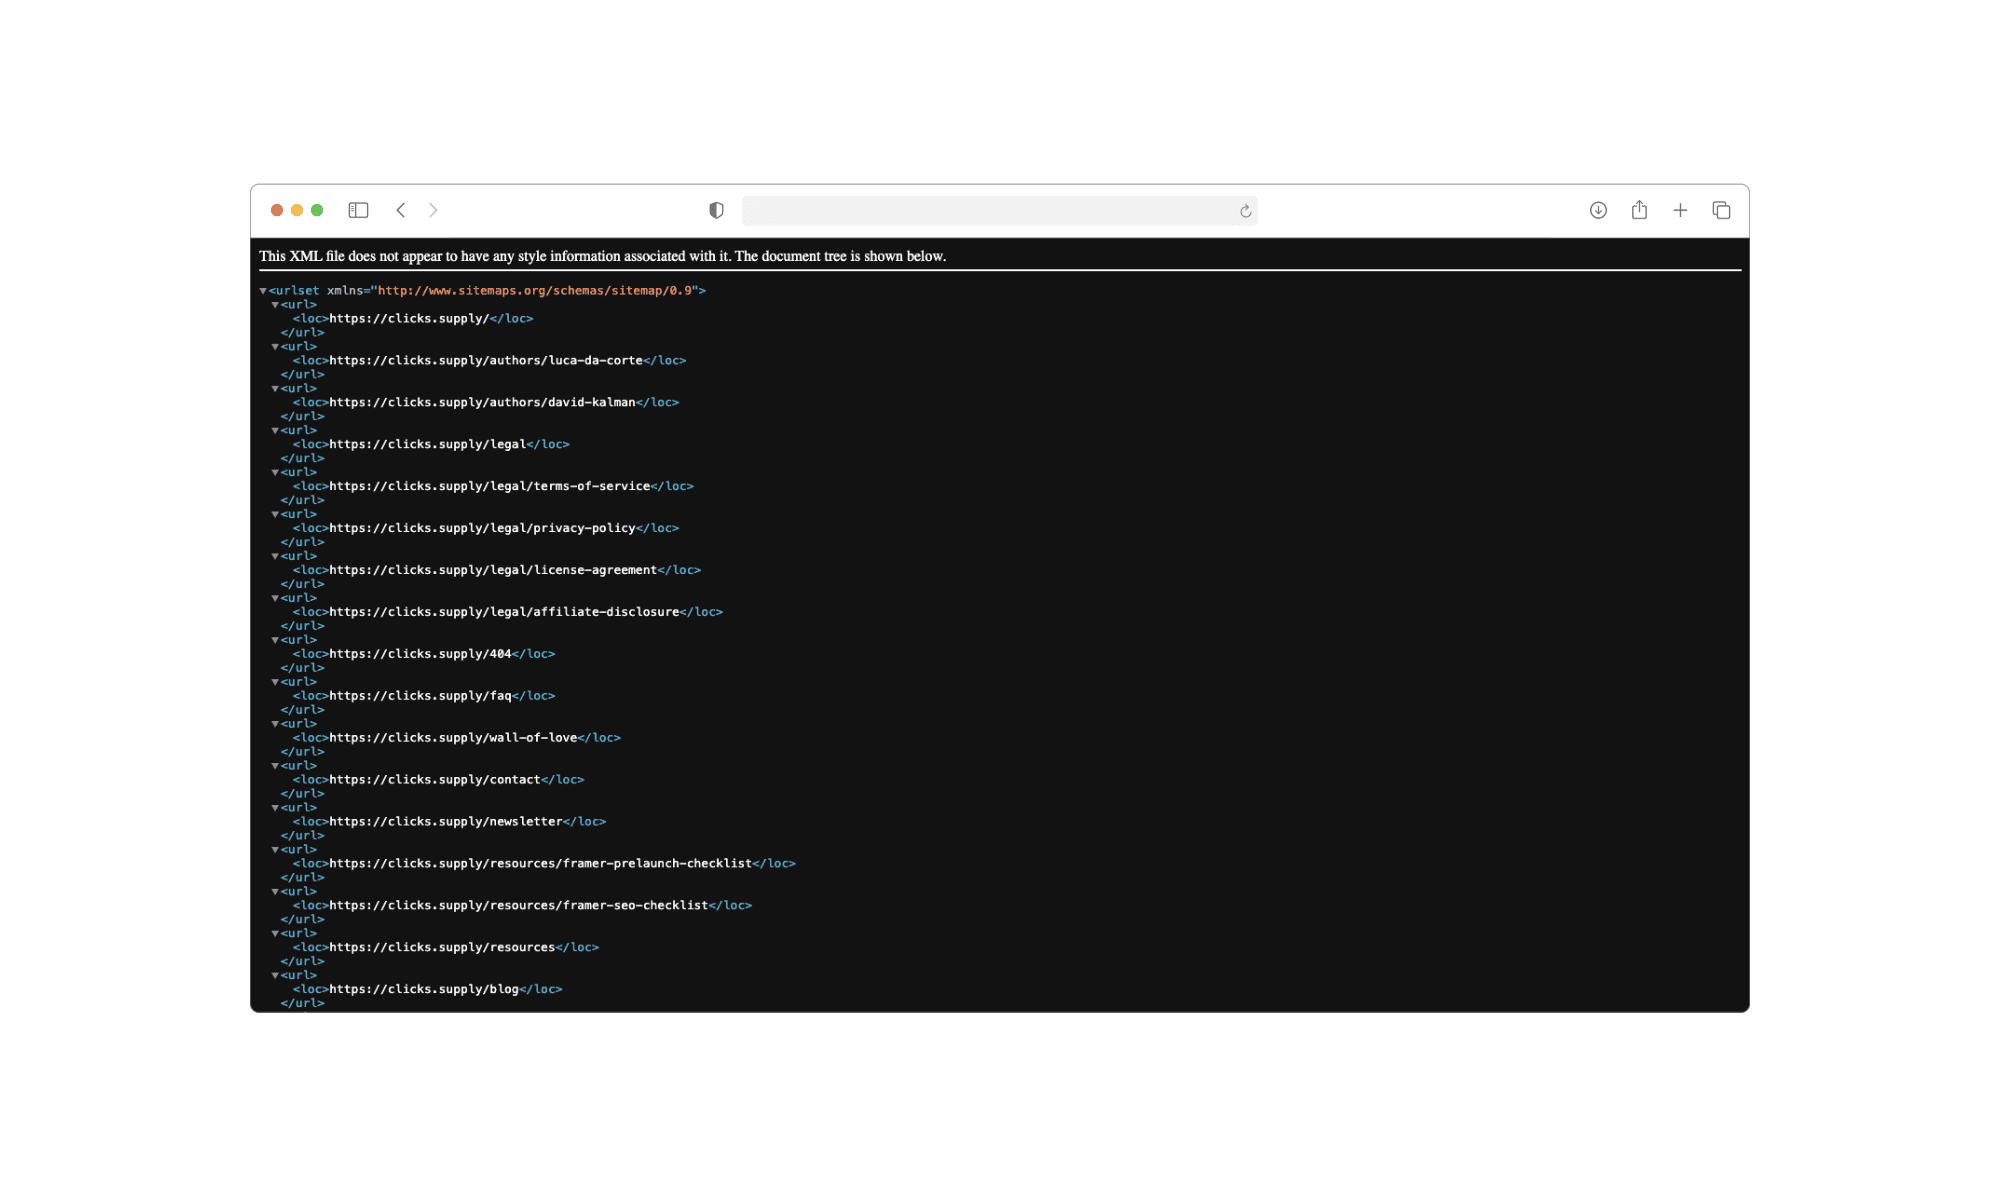This screenshot has width=2000, height=1200.
Task: Click the framer-seo-checklist URL text
Action: (x=519, y=907)
